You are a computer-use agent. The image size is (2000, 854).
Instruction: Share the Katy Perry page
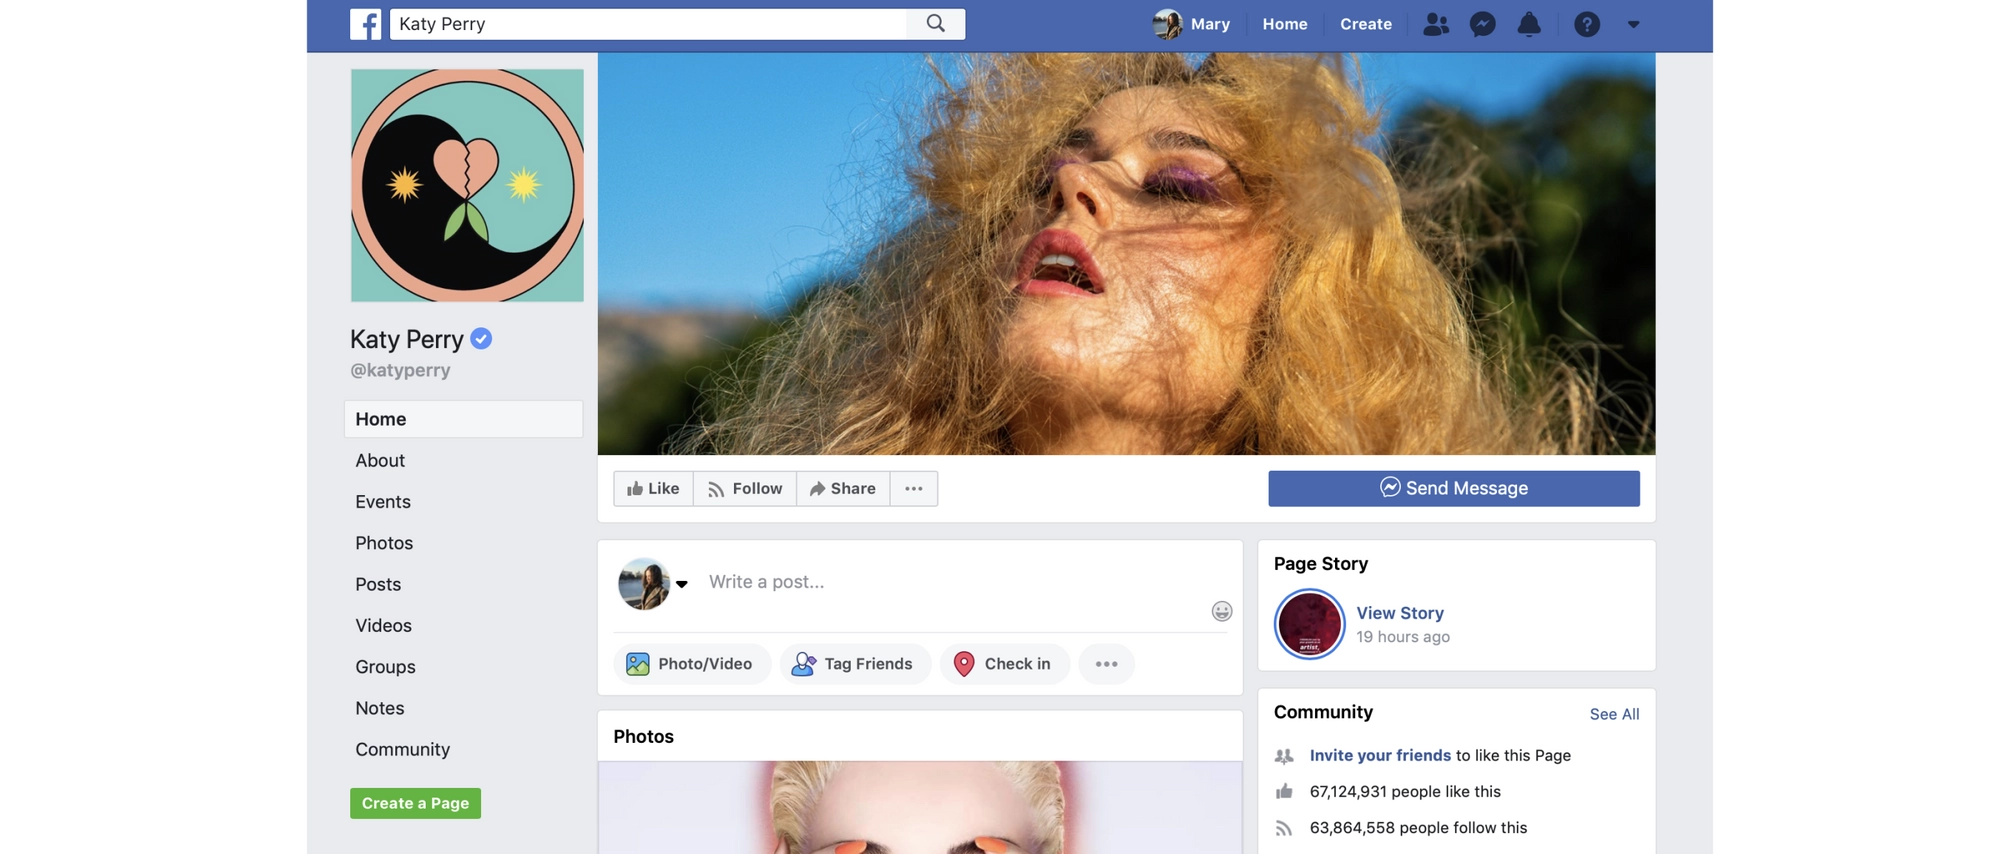(843, 488)
